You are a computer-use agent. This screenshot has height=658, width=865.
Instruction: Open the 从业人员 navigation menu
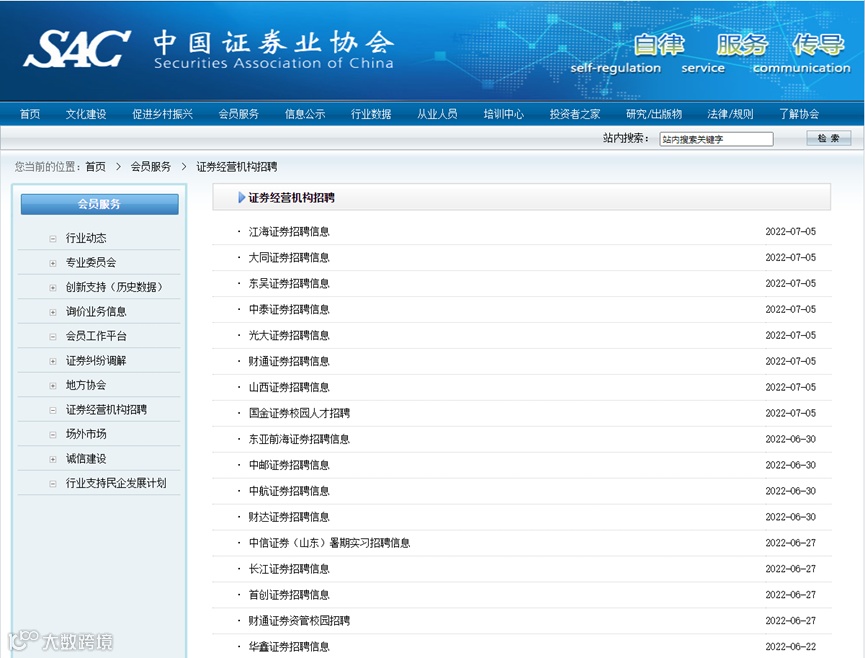coord(437,114)
